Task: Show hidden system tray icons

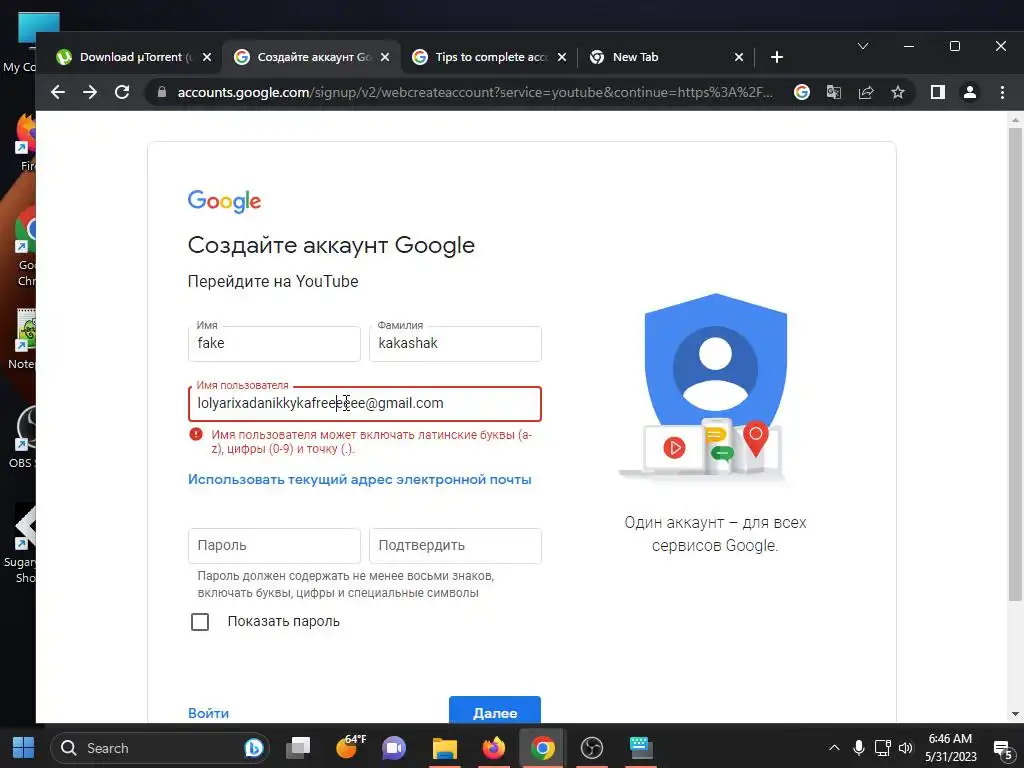Action: coord(834,748)
